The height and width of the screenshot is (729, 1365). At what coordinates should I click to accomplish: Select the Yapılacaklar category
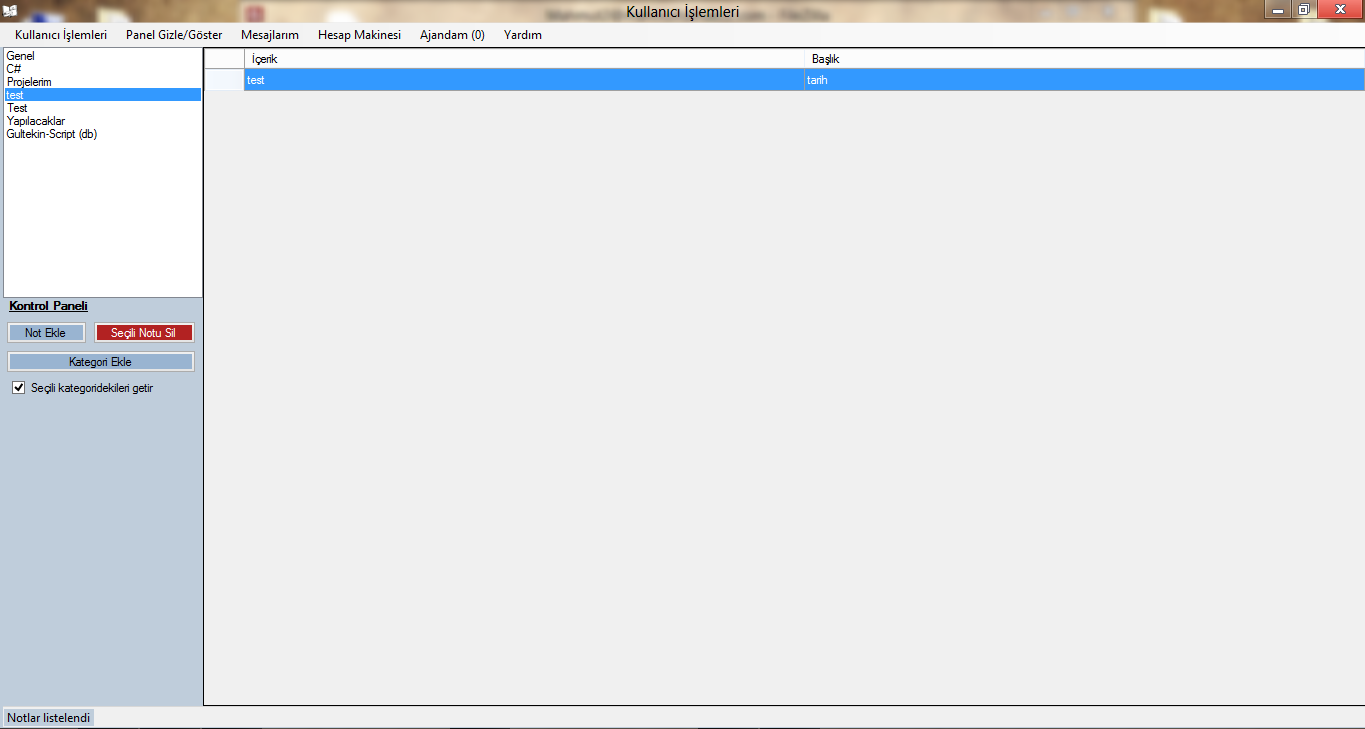36,121
